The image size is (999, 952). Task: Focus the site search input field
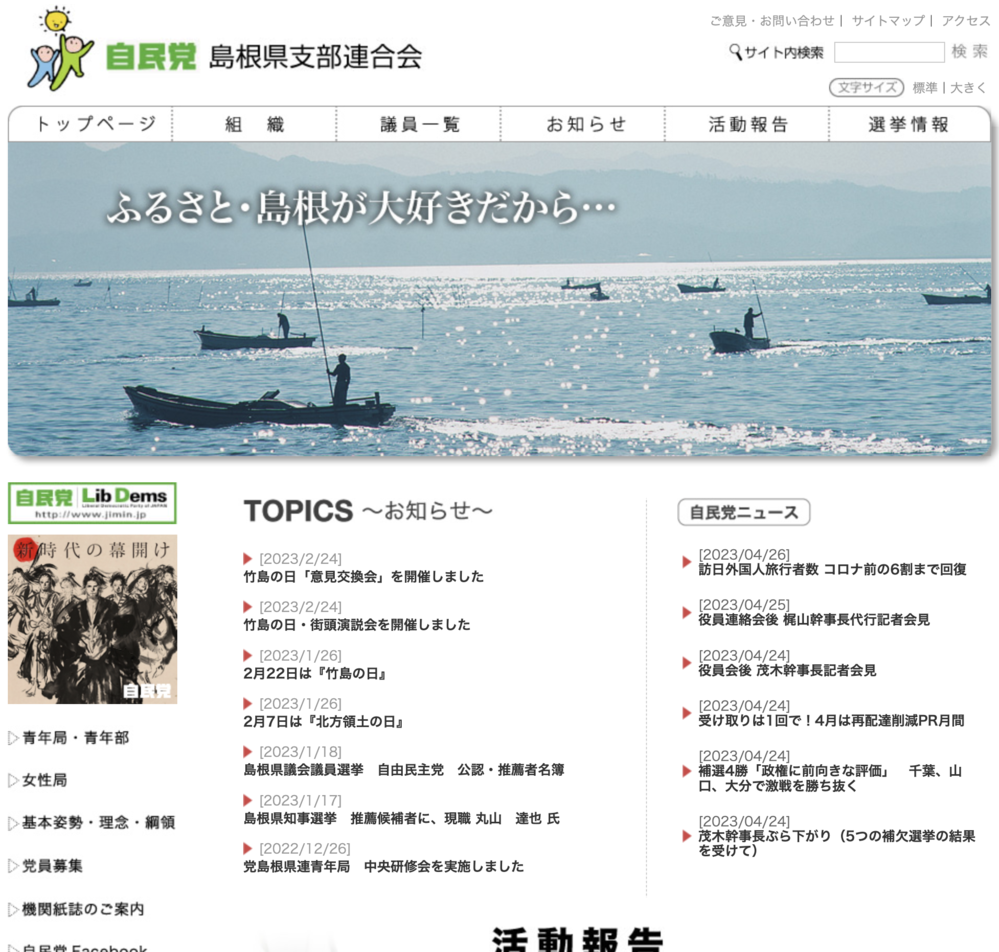tap(889, 52)
